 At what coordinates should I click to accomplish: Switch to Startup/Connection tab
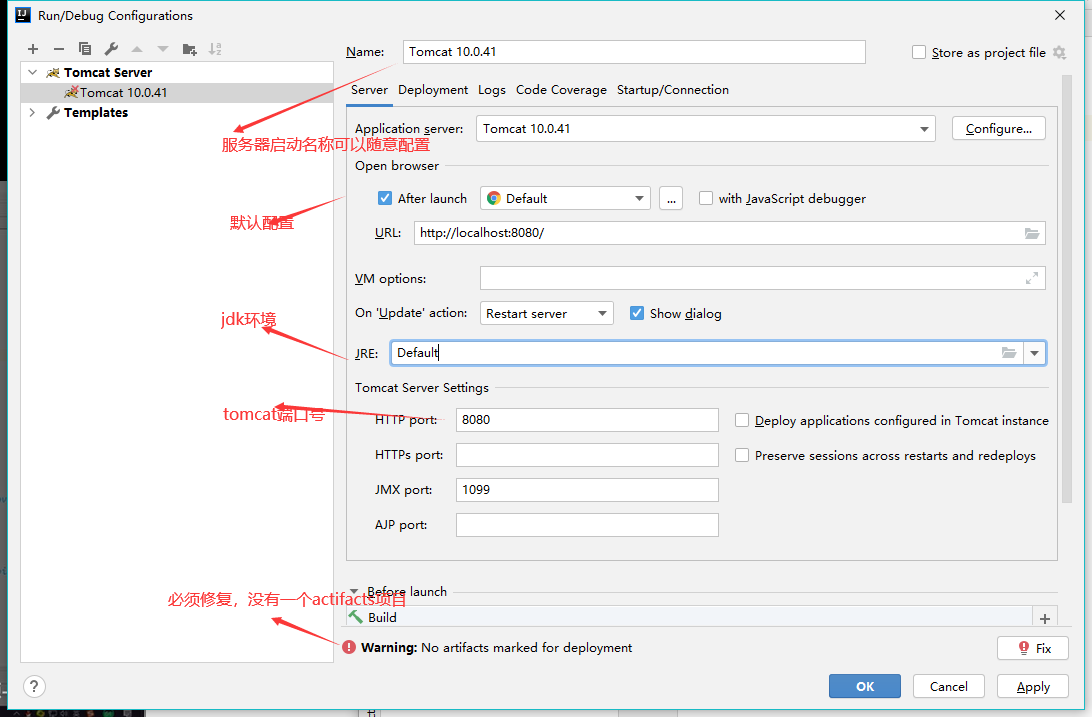(x=673, y=90)
